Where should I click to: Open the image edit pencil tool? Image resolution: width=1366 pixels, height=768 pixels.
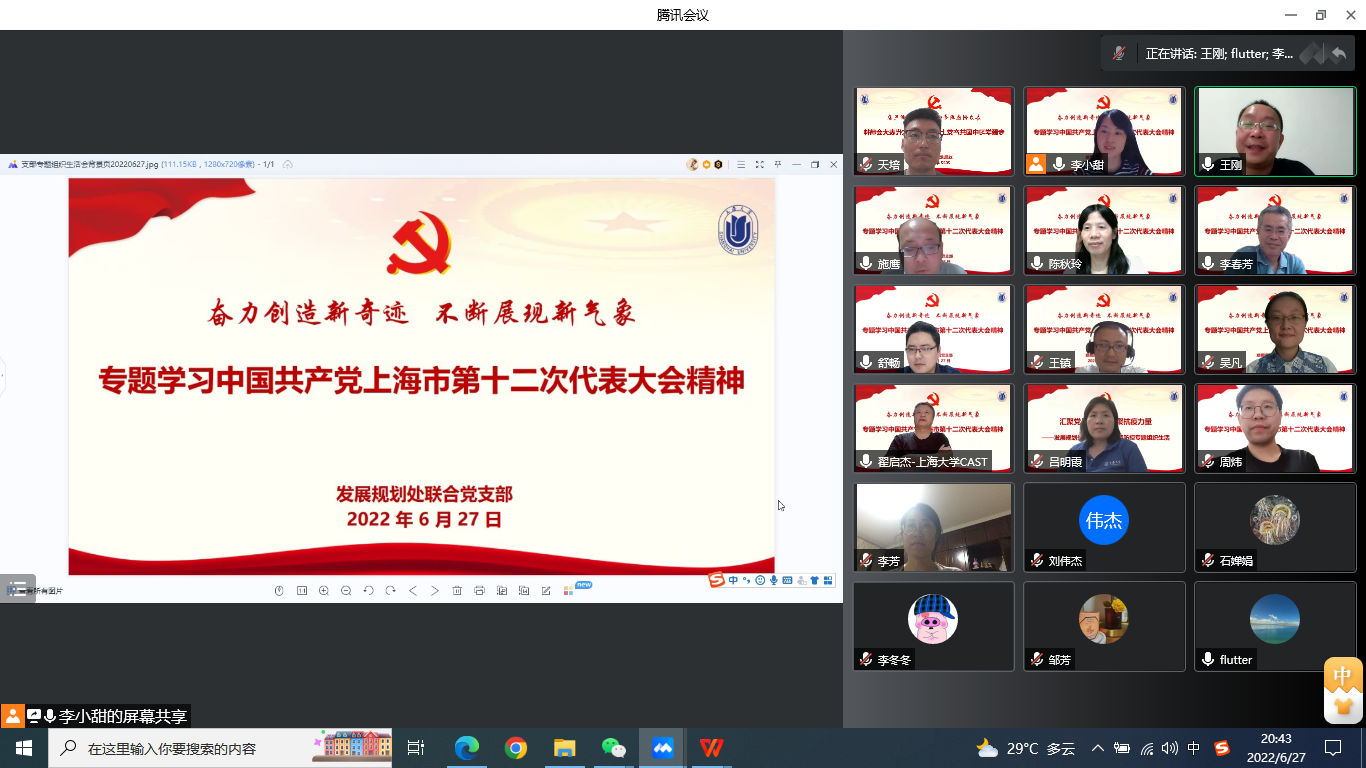(546, 590)
